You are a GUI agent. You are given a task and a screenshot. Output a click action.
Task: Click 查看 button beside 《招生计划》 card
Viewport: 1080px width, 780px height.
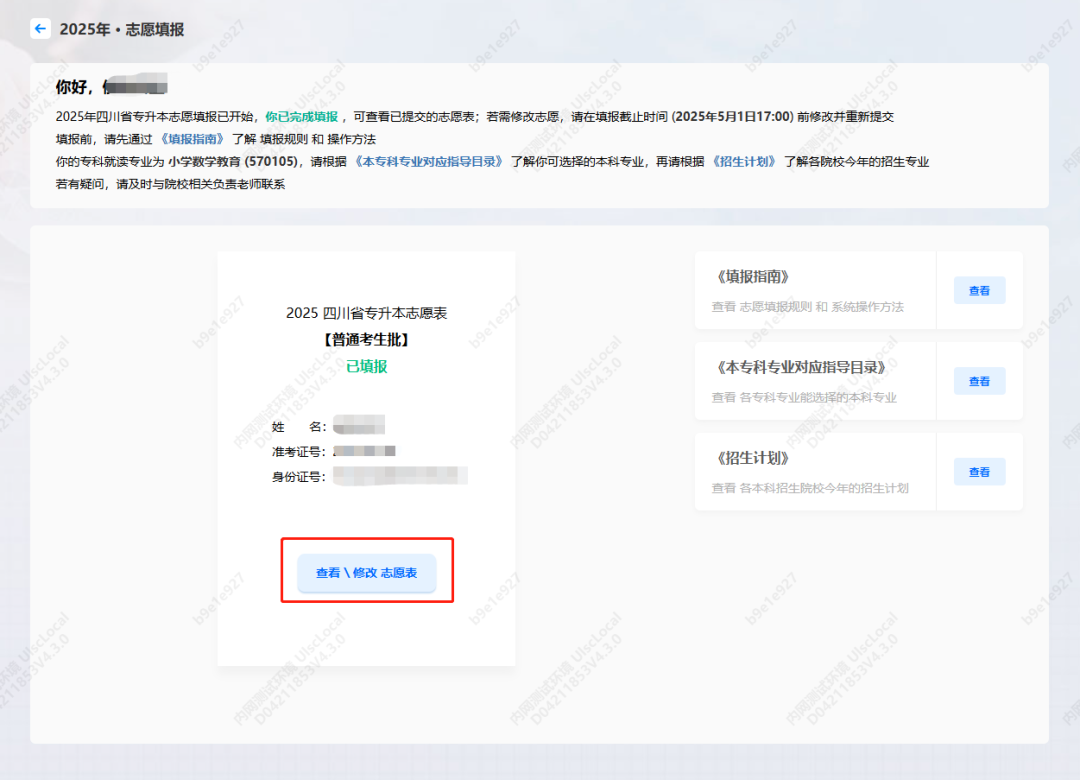pos(979,472)
